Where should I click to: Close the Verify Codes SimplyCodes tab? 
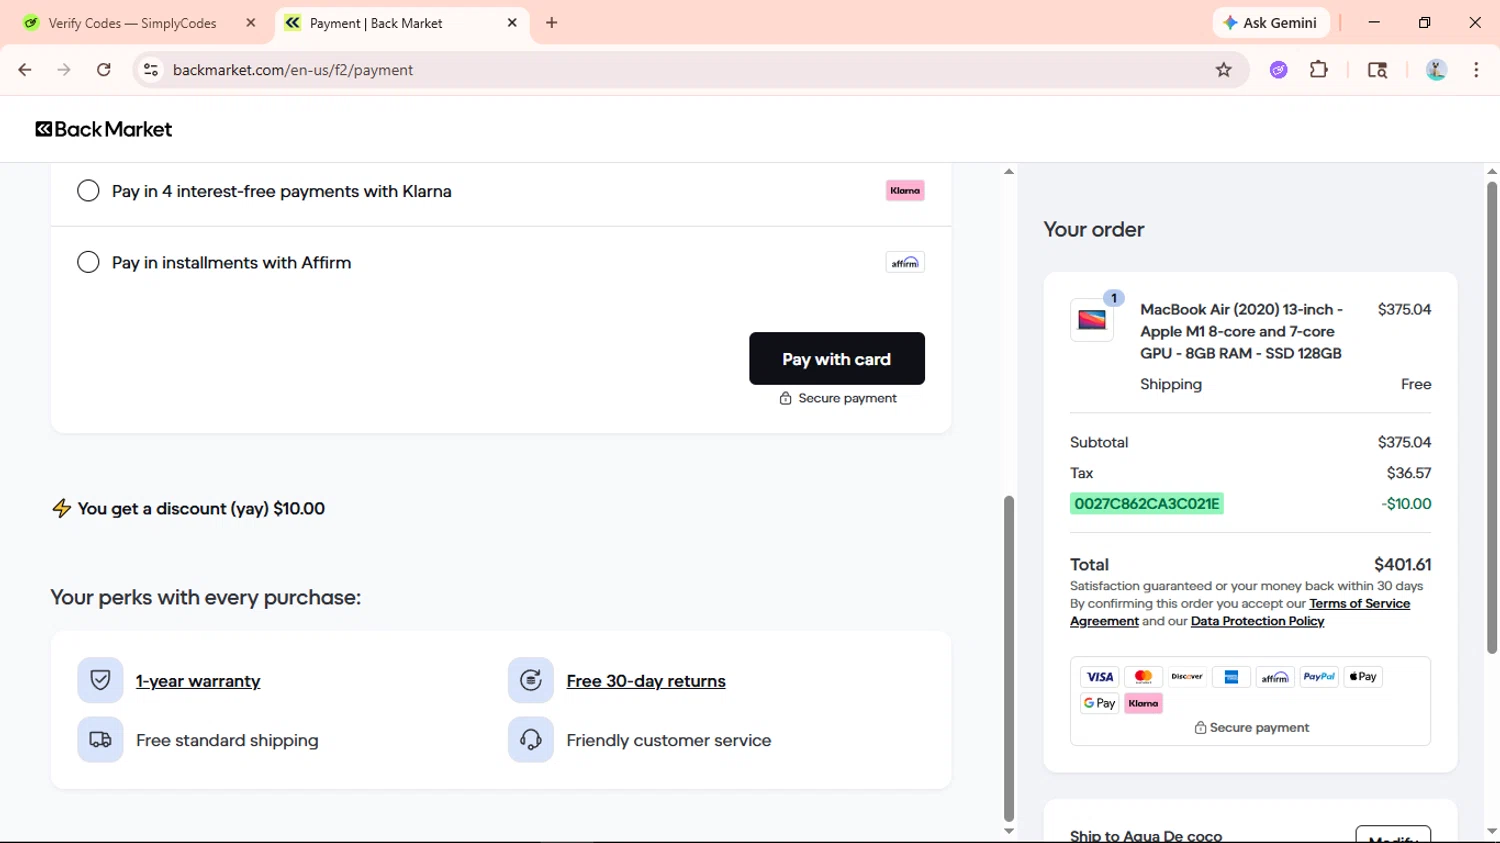click(x=251, y=23)
